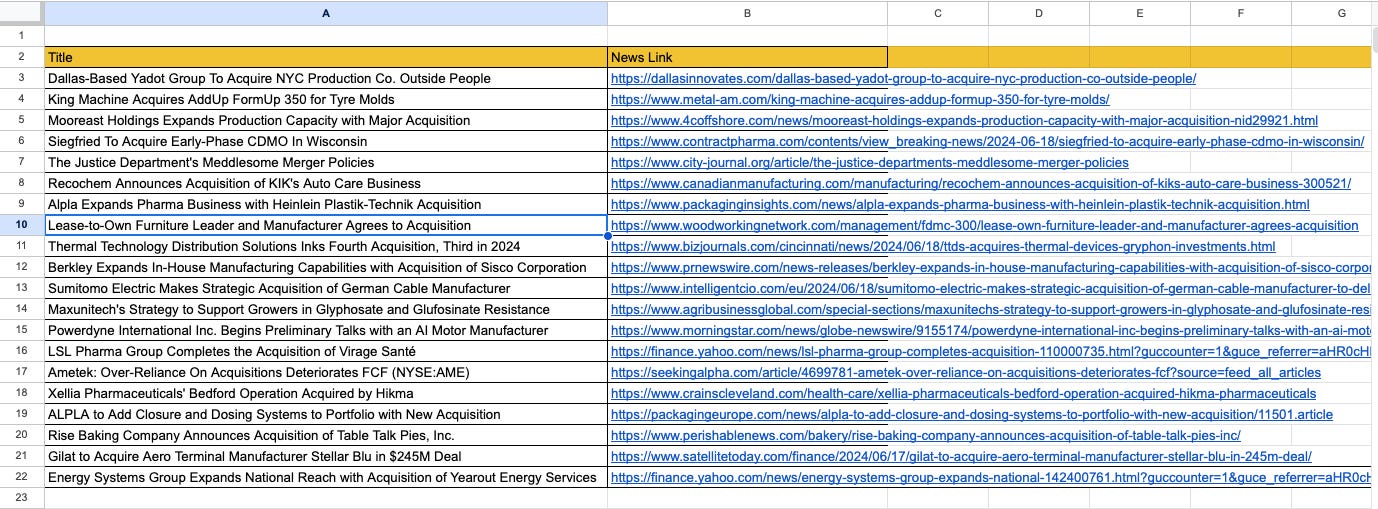Open the seekingalpha.com Ametek link
This screenshot has height=509, width=1378.
[x=966, y=372]
